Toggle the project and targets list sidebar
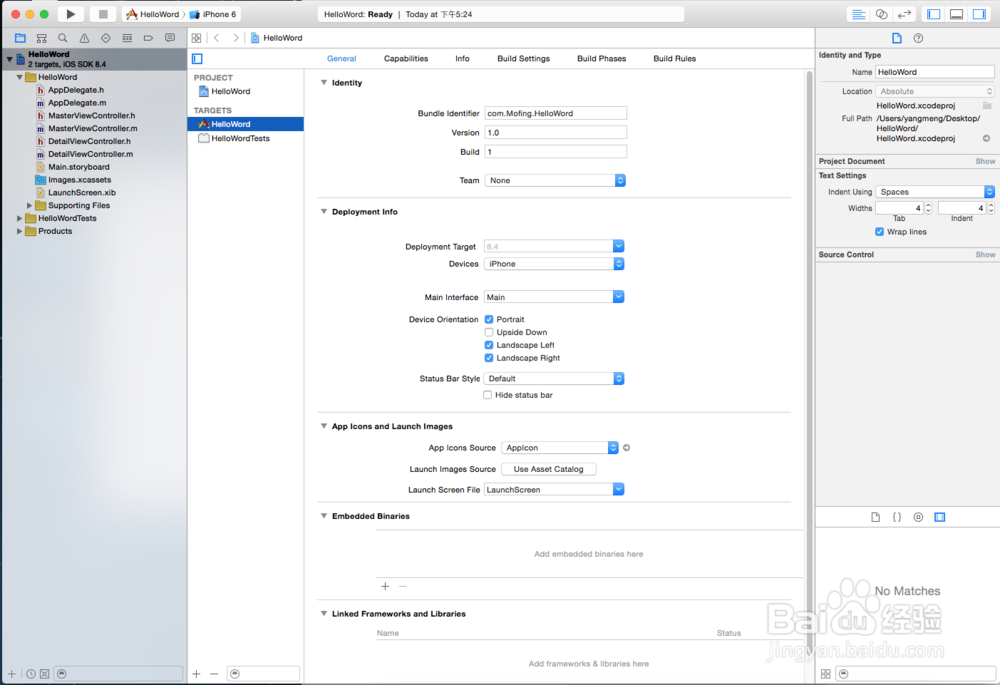 [x=197, y=59]
